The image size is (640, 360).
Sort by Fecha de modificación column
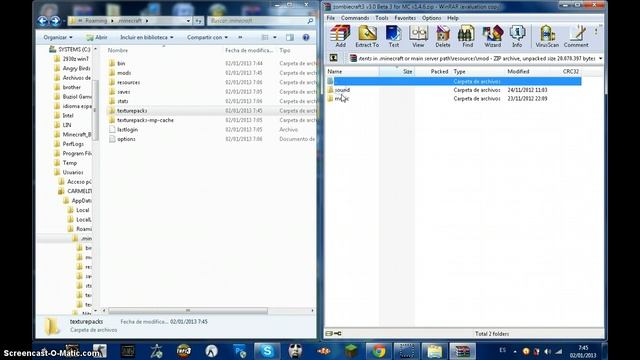(249, 50)
